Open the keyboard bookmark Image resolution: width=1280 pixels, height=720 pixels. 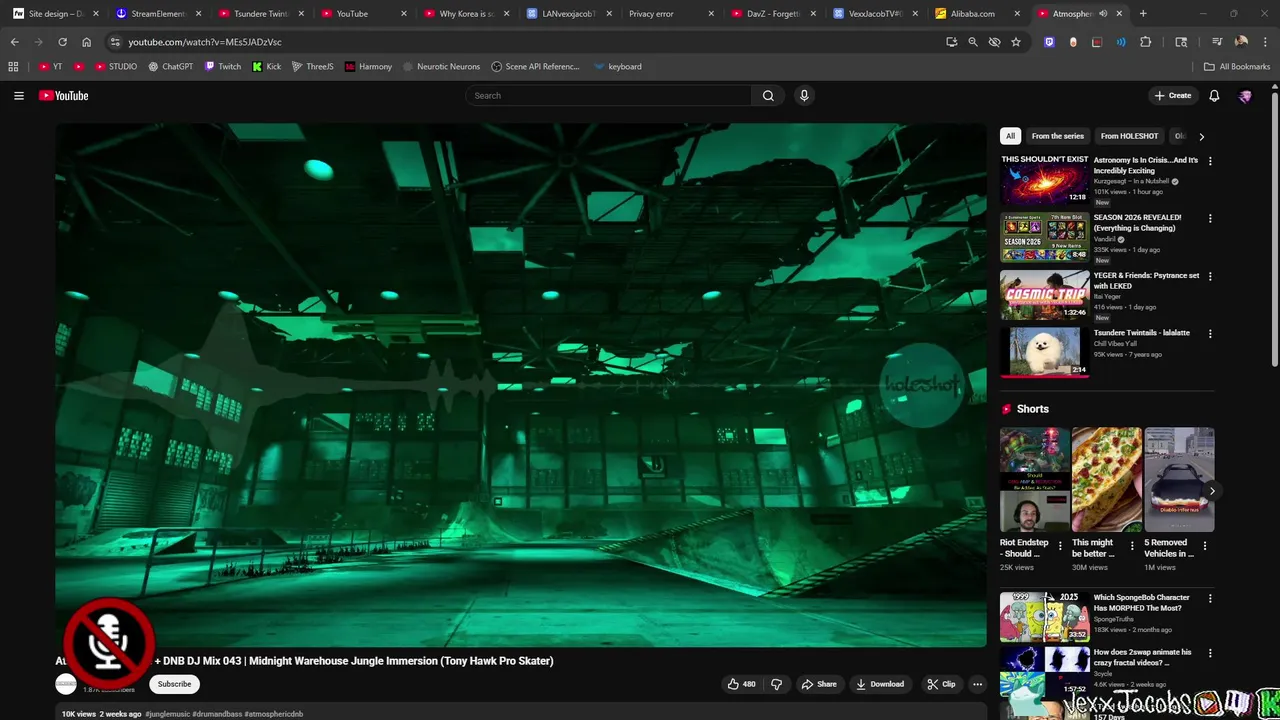[617, 67]
